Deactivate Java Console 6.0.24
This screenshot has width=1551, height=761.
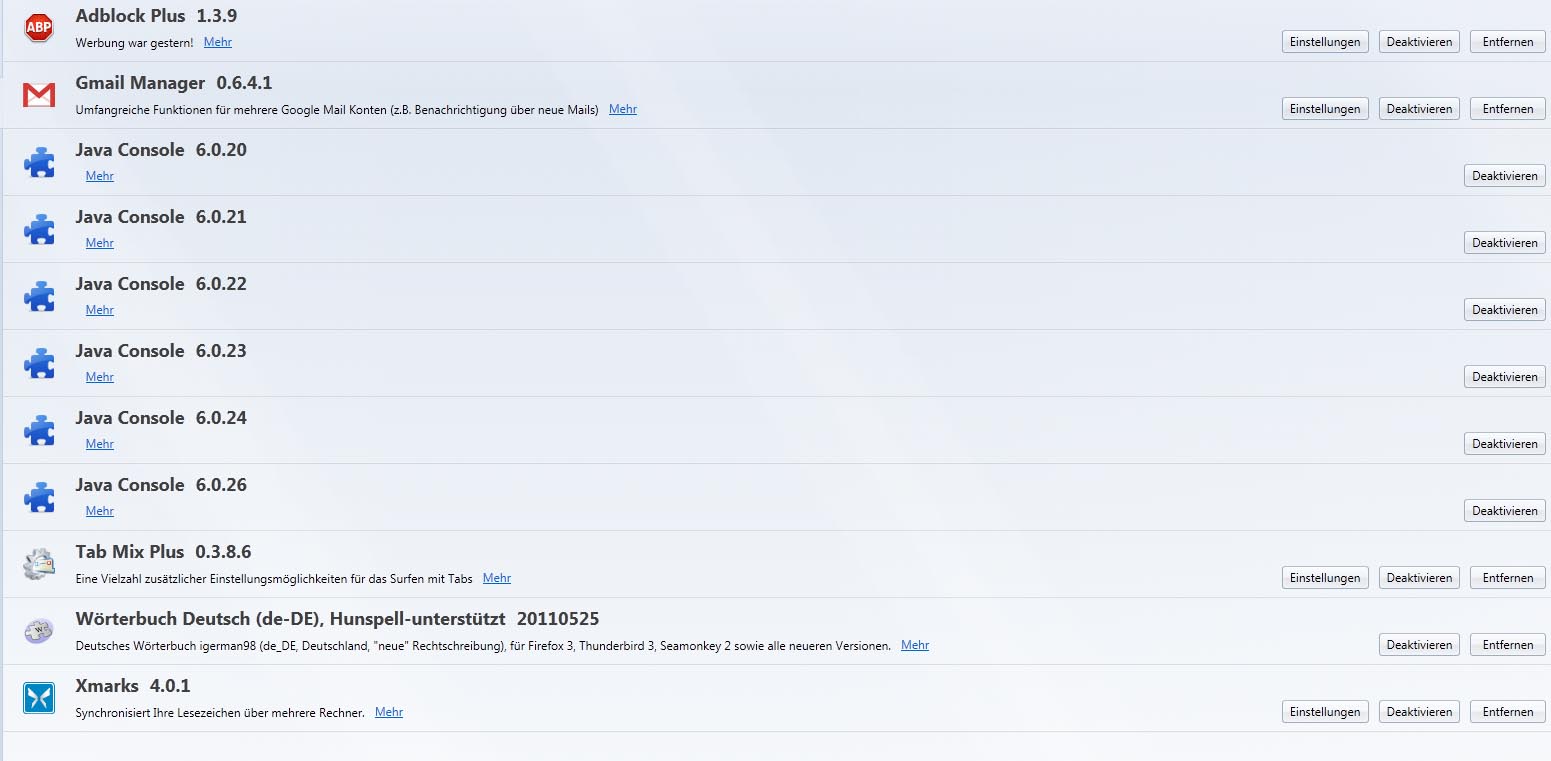(1505, 444)
